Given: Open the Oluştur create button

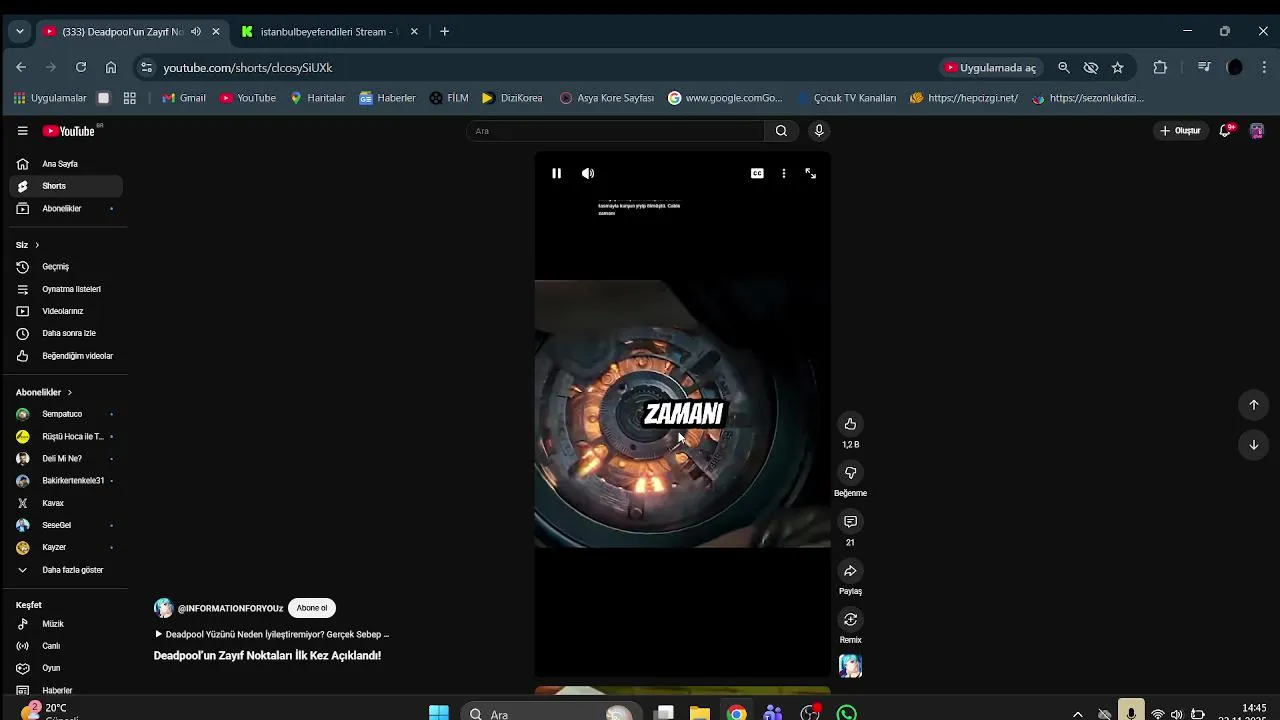Looking at the screenshot, I should (1180, 131).
